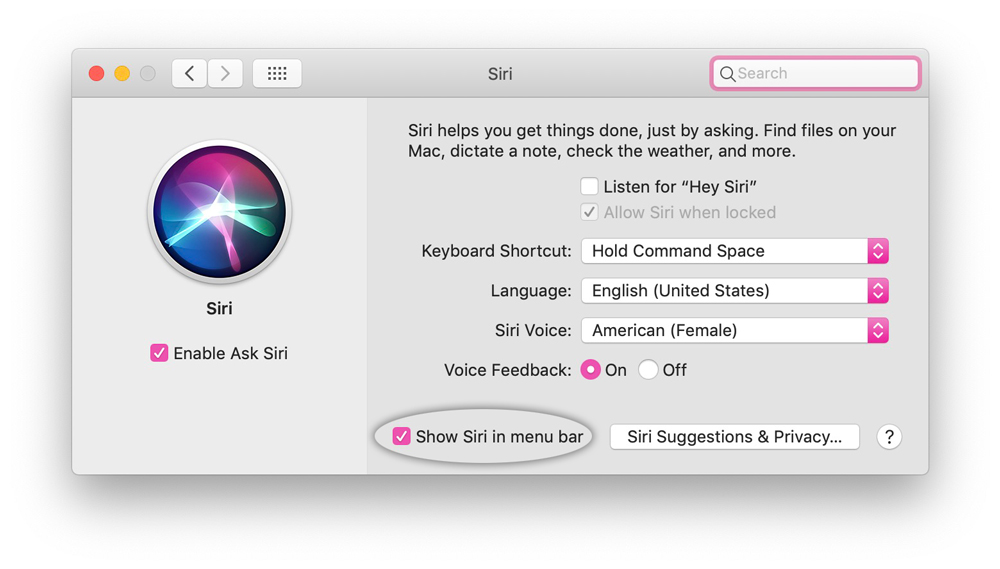
Task: Open Siri Suggestions & Privacy settings
Action: click(x=735, y=437)
